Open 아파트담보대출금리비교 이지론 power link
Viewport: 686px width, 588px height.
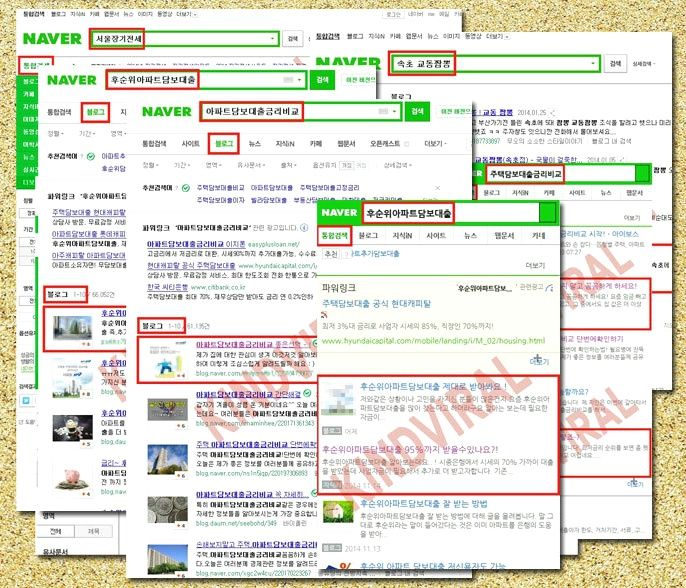coord(196,244)
